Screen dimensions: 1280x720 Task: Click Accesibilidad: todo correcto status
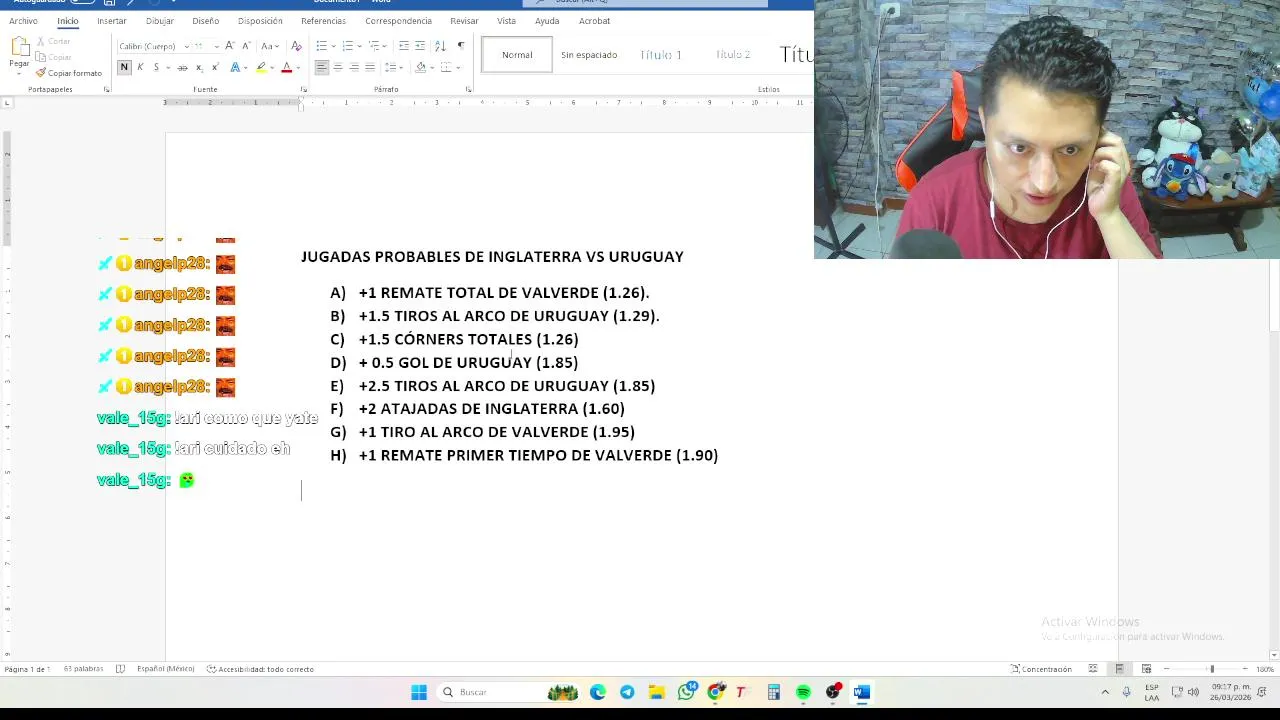[260, 669]
